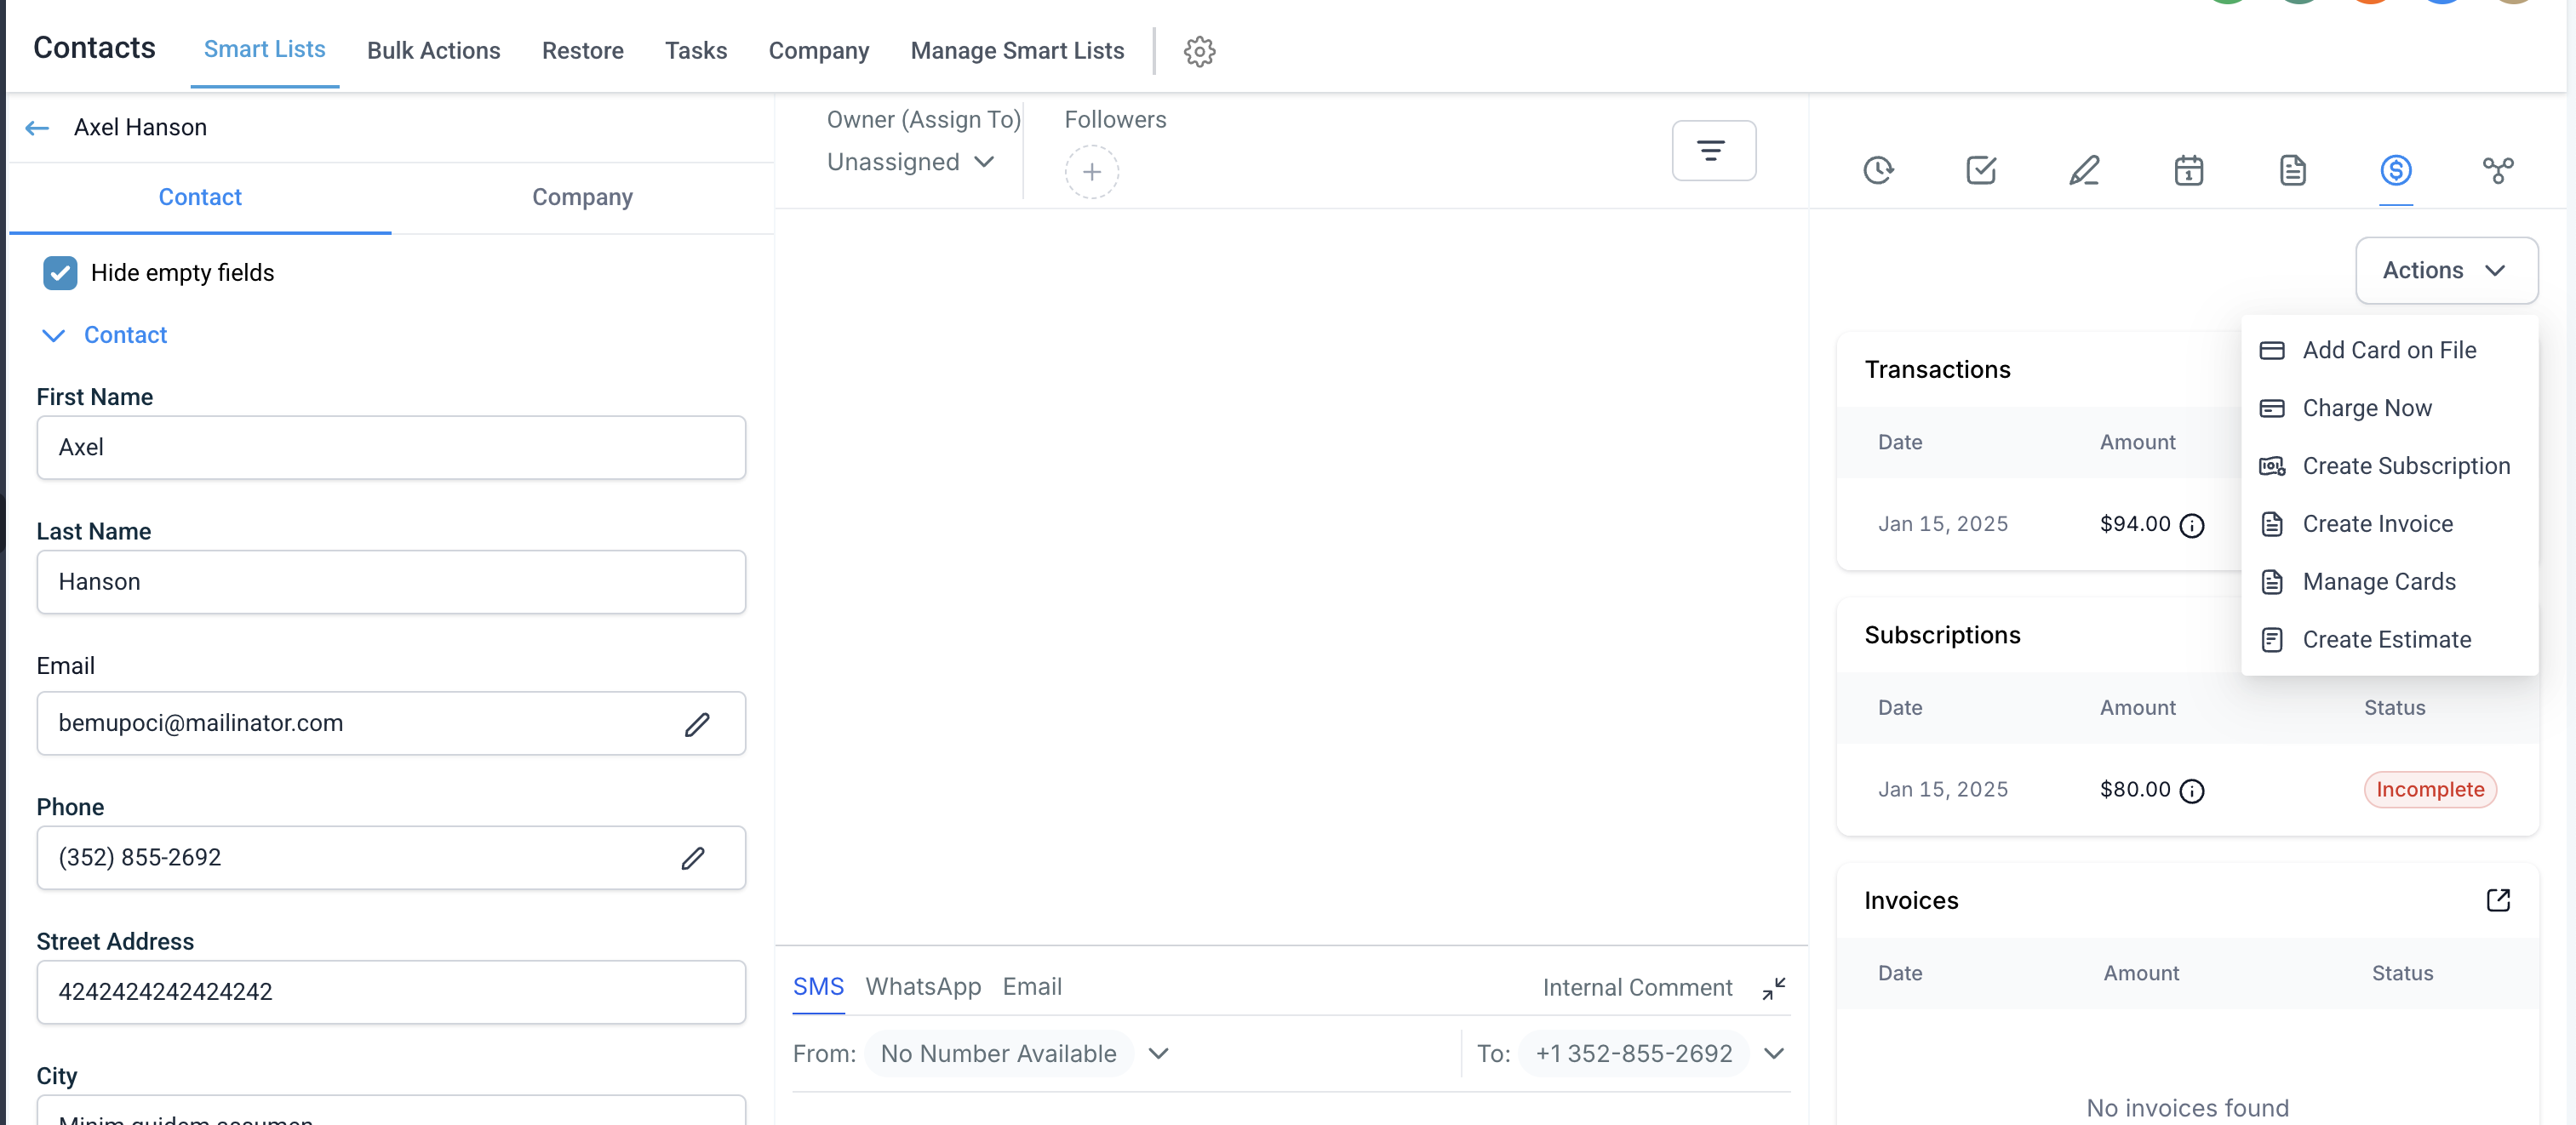
Task: Open the tasks checkmark icon
Action: point(1980,170)
